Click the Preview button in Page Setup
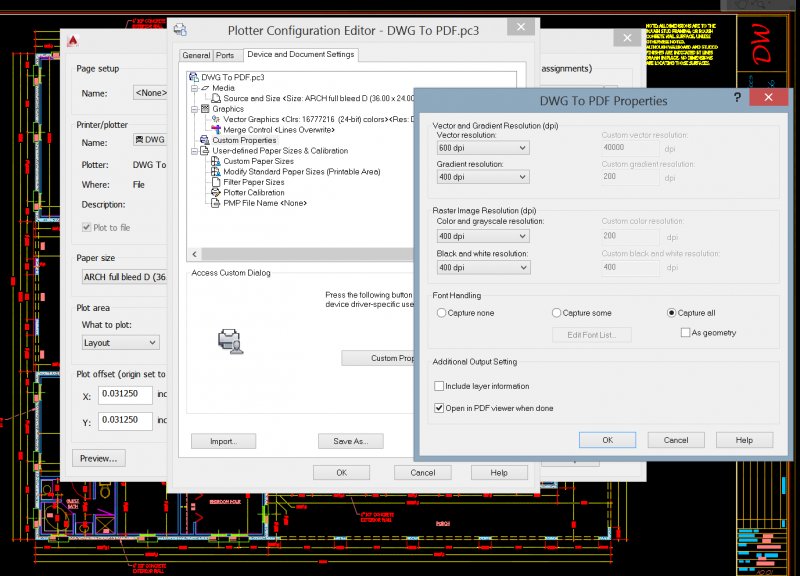Image resolution: width=800 pixels, height=576 pixels. click(98, 458)
